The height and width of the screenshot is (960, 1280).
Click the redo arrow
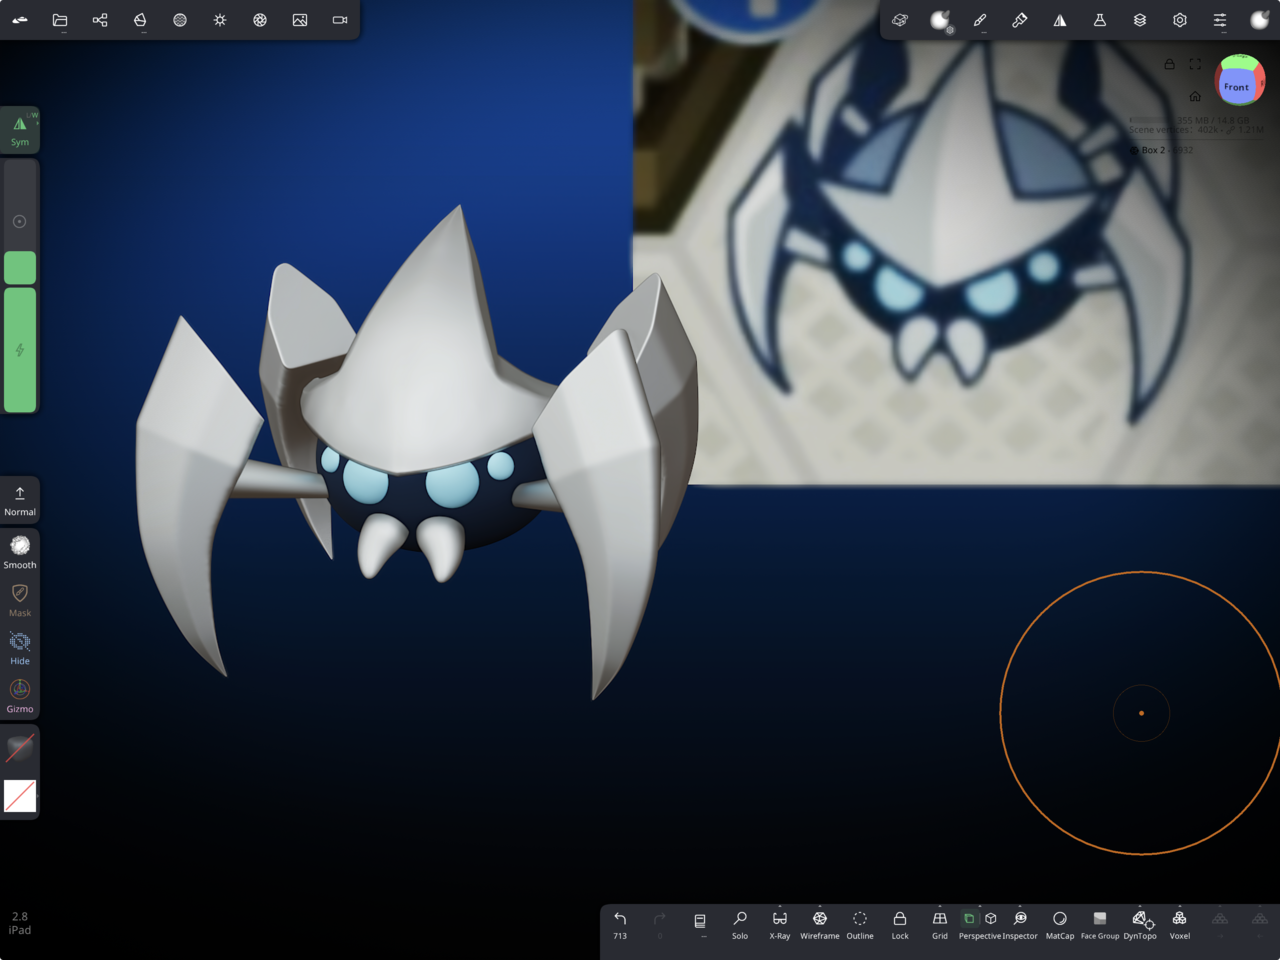(660, 925)
